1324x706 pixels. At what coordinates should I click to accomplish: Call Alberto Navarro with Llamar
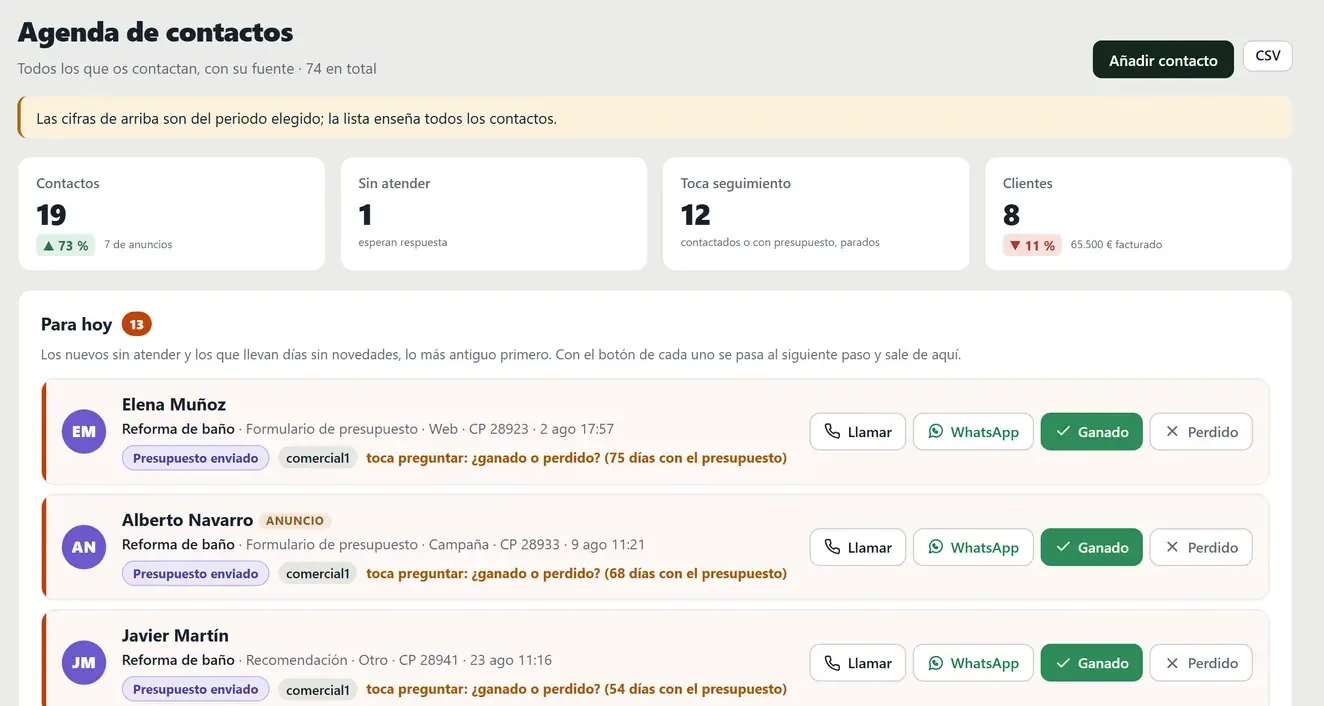858,547
